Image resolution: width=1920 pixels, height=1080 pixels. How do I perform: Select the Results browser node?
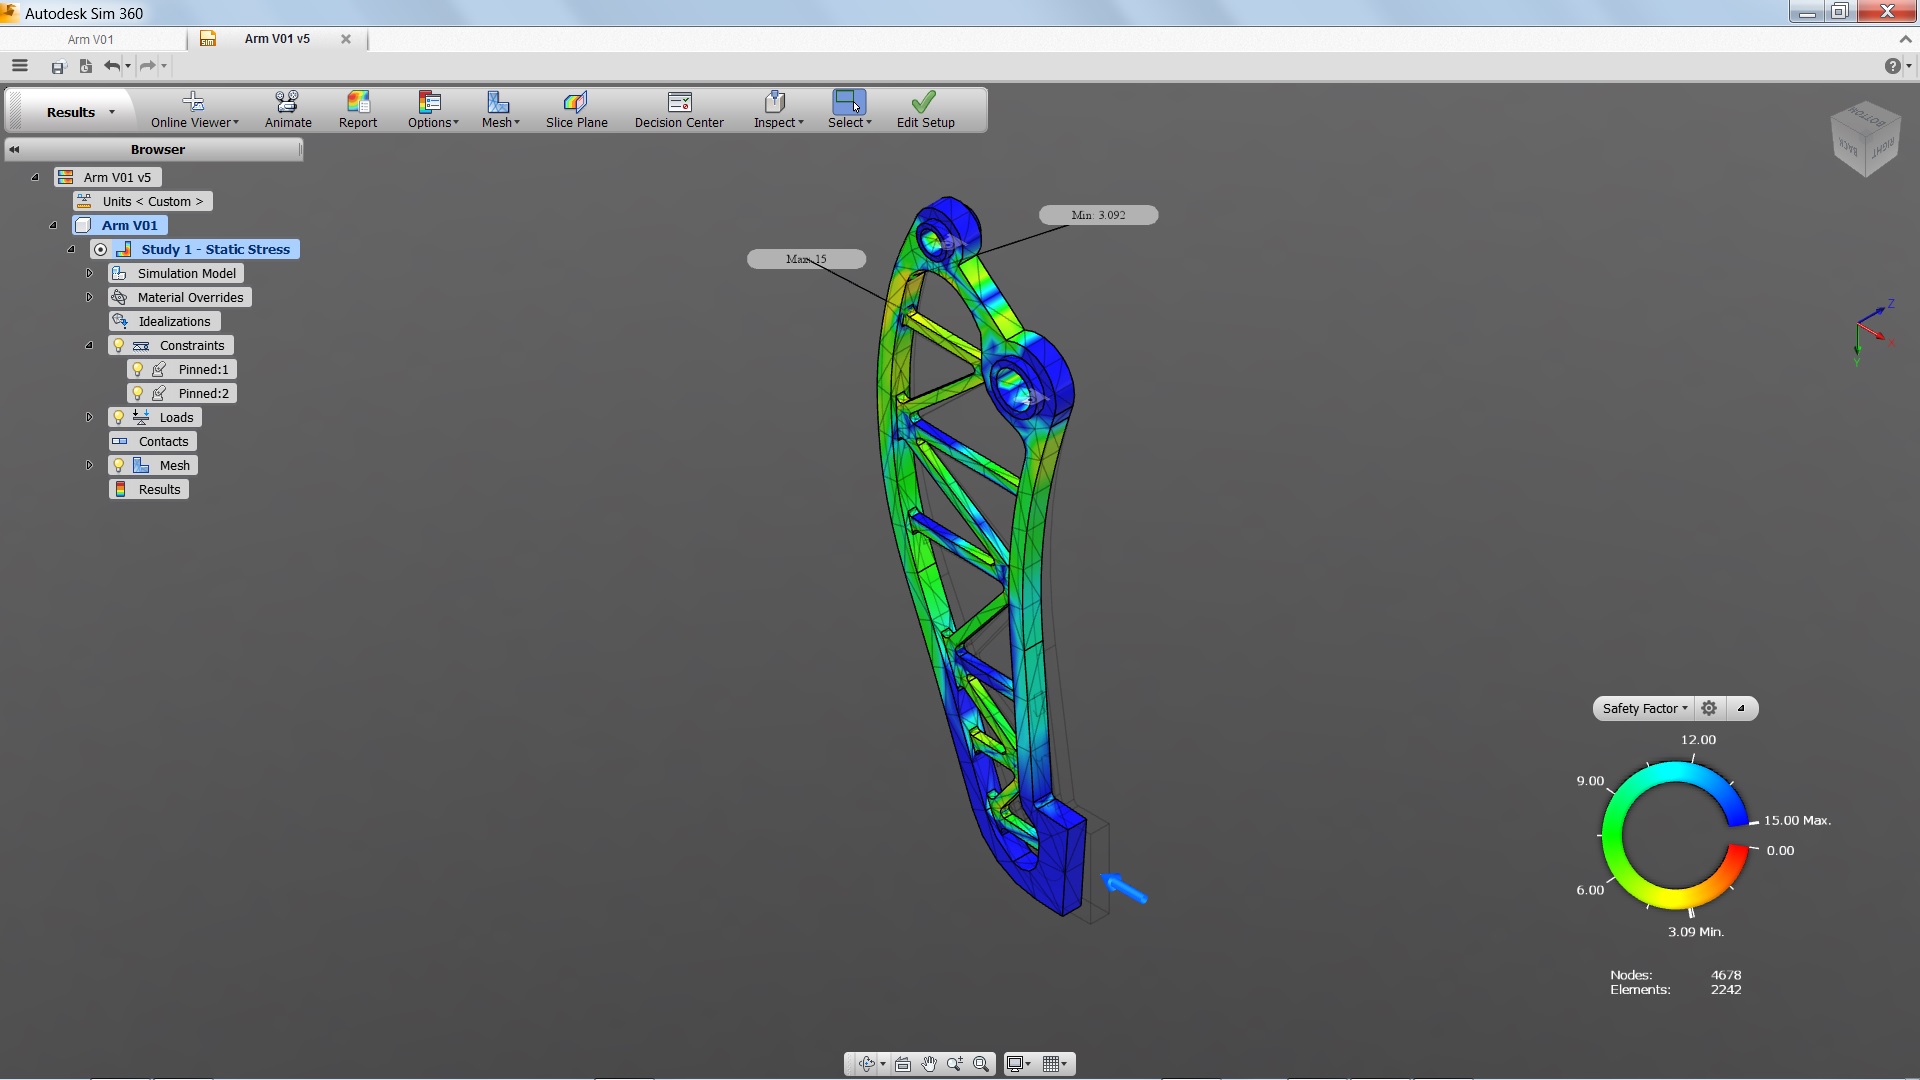(159, 489)
